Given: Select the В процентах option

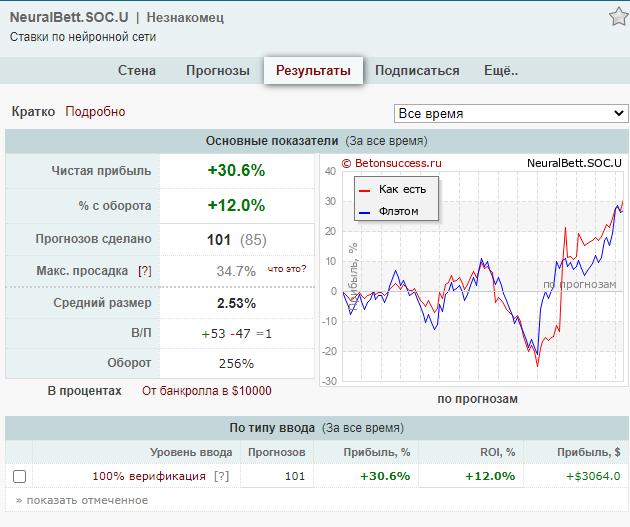Looking at the screenshot, I should tap(84, 391).
